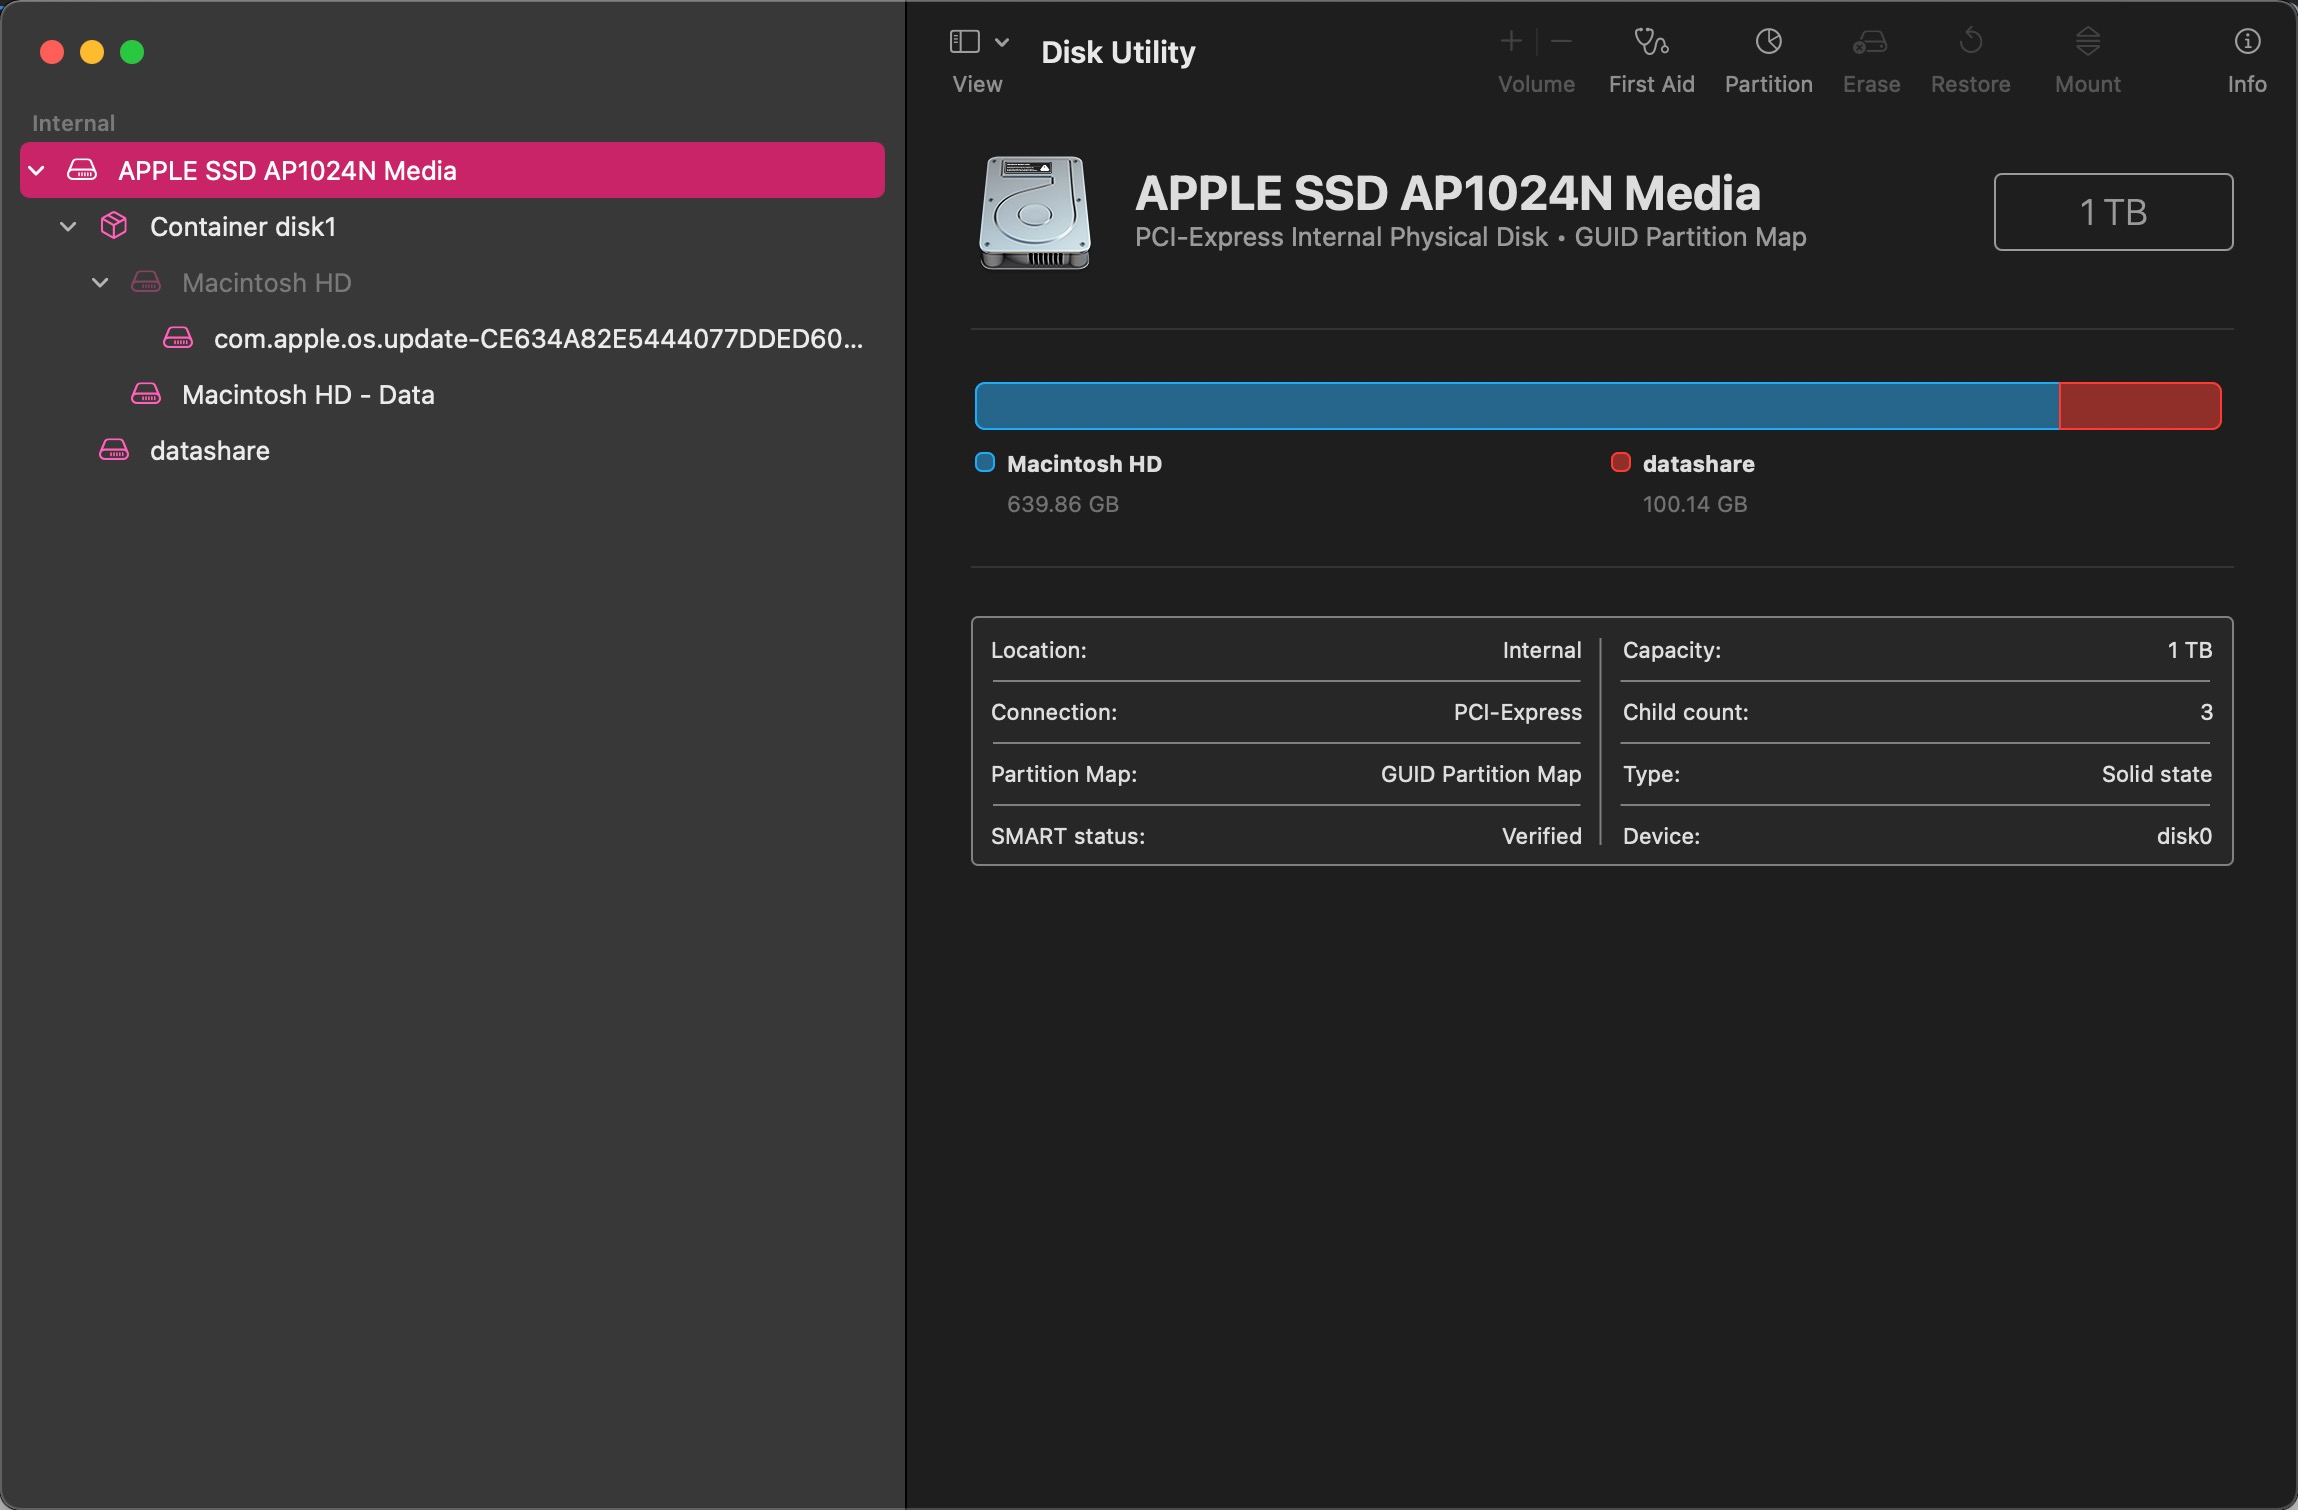
Task: Click the GUID Partition Map table value
Action: click(1481, 774)
